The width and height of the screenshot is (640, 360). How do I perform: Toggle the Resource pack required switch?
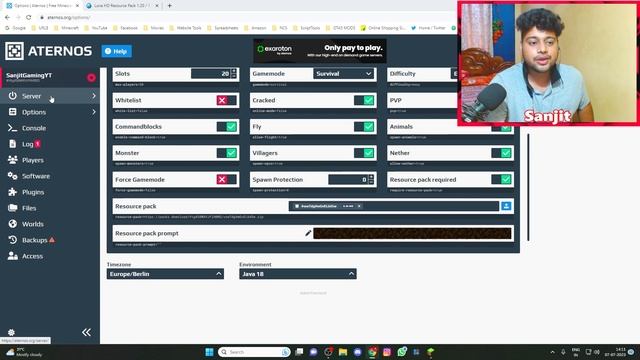coord(502,180)
